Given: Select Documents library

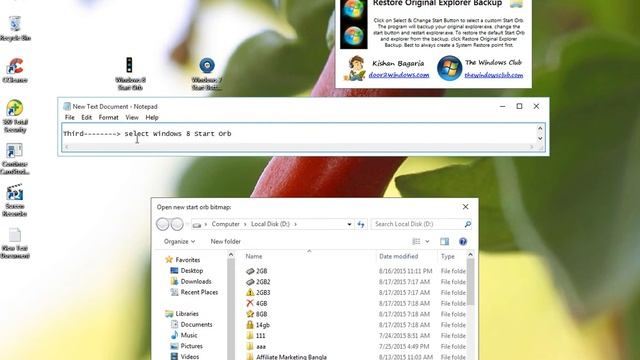Looking at the screenshot, I should 191,324.
